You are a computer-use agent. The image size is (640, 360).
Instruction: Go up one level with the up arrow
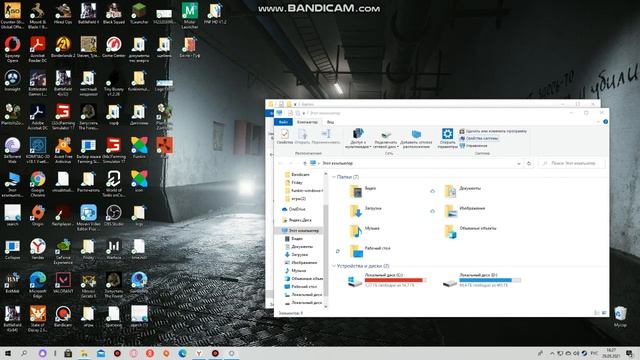click(x=304, y=163)
